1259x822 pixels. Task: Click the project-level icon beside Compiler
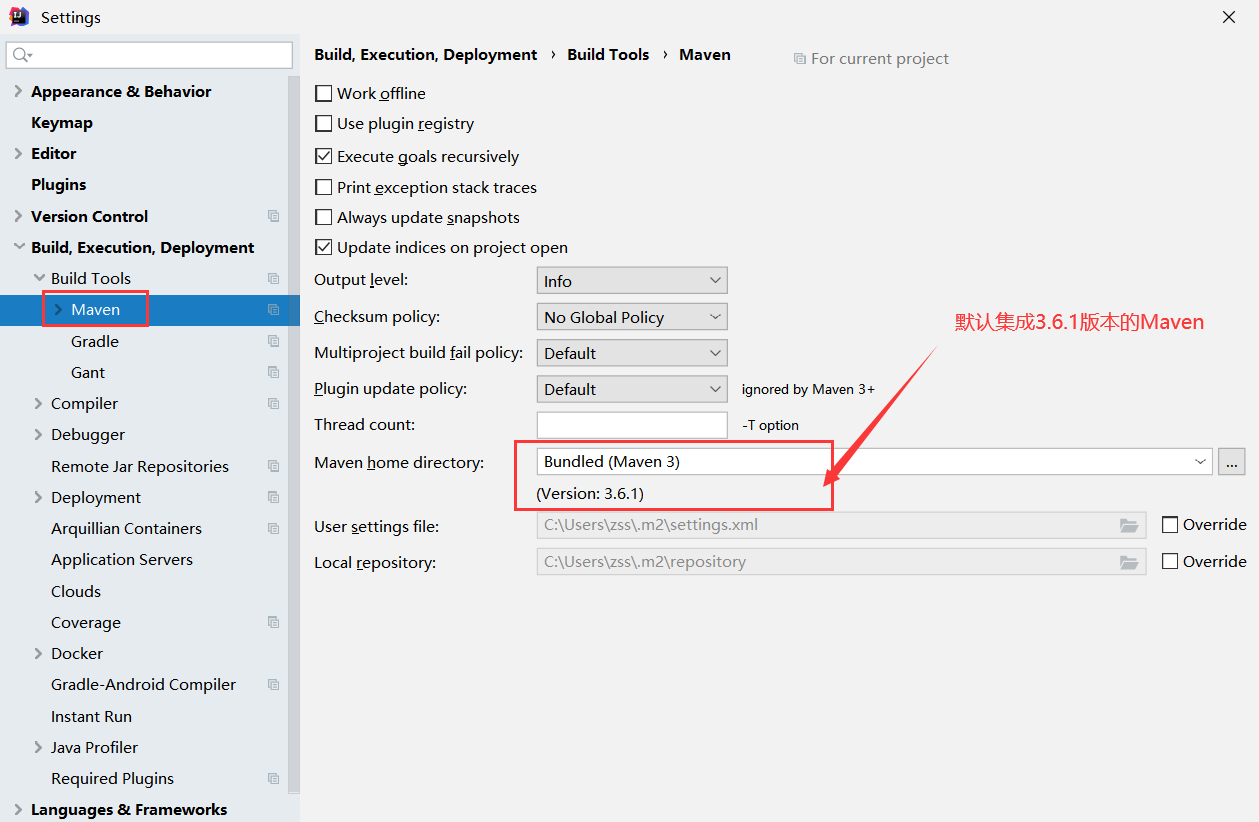[x=274, y=403]
